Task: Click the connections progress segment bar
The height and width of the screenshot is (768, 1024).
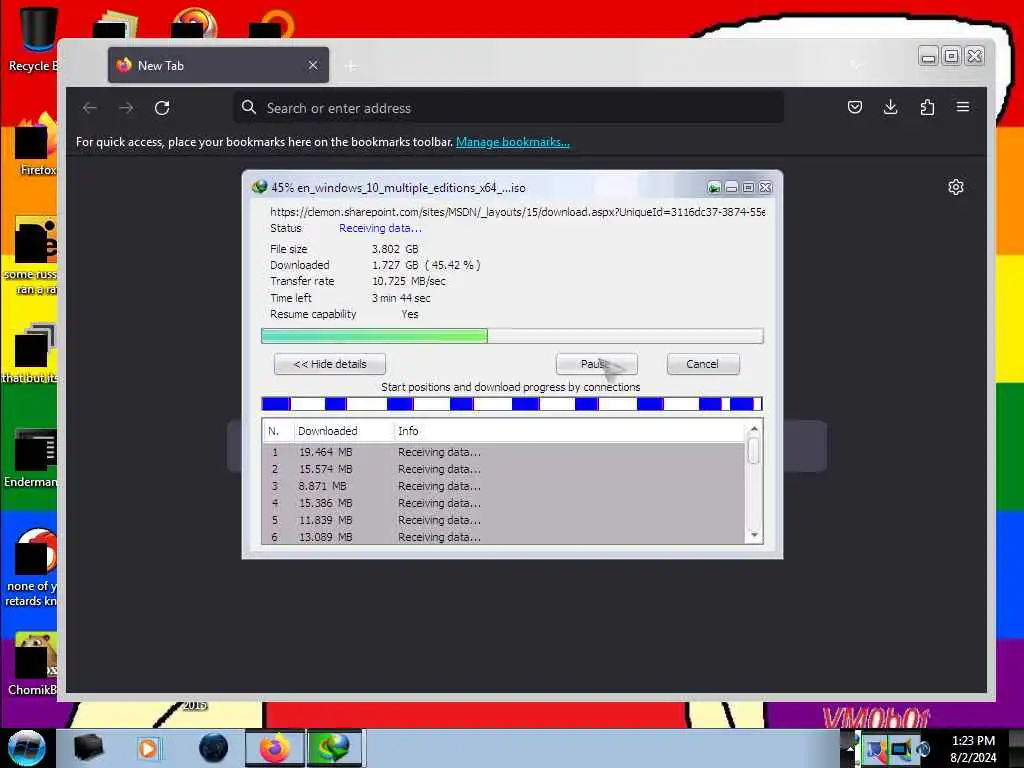Action: tap(512, 404)
